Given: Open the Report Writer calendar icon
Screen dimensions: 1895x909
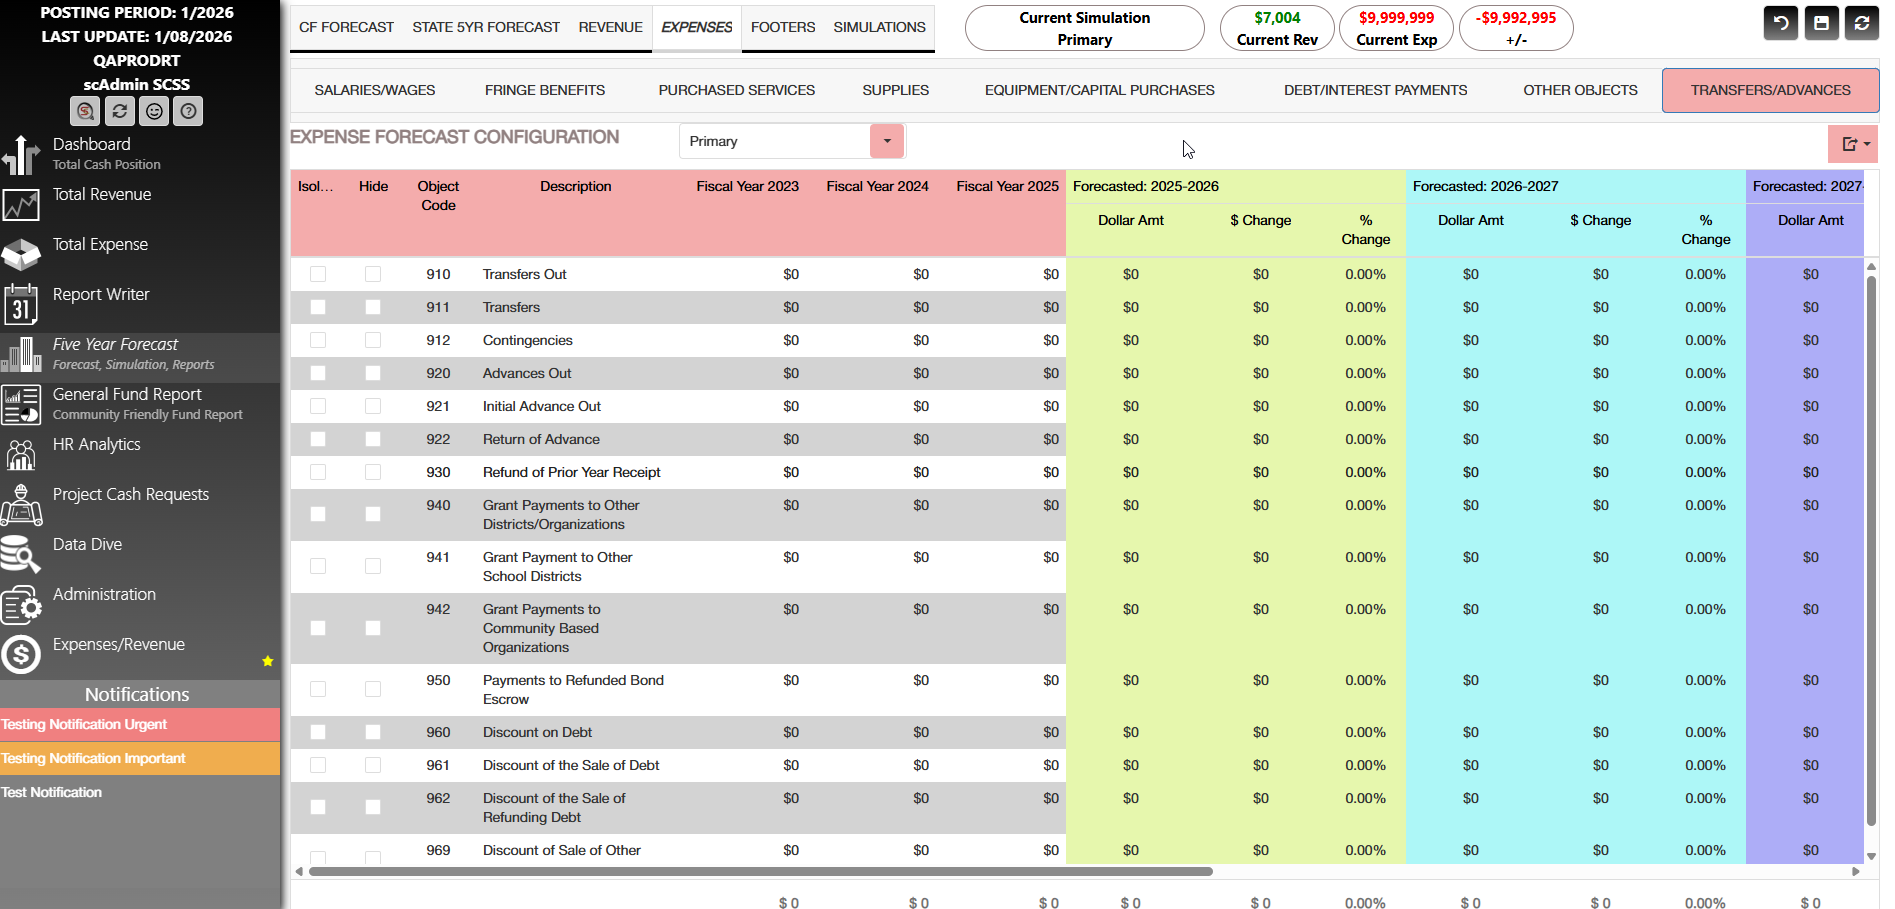Looking at the screenshot, I should point(21,304).
